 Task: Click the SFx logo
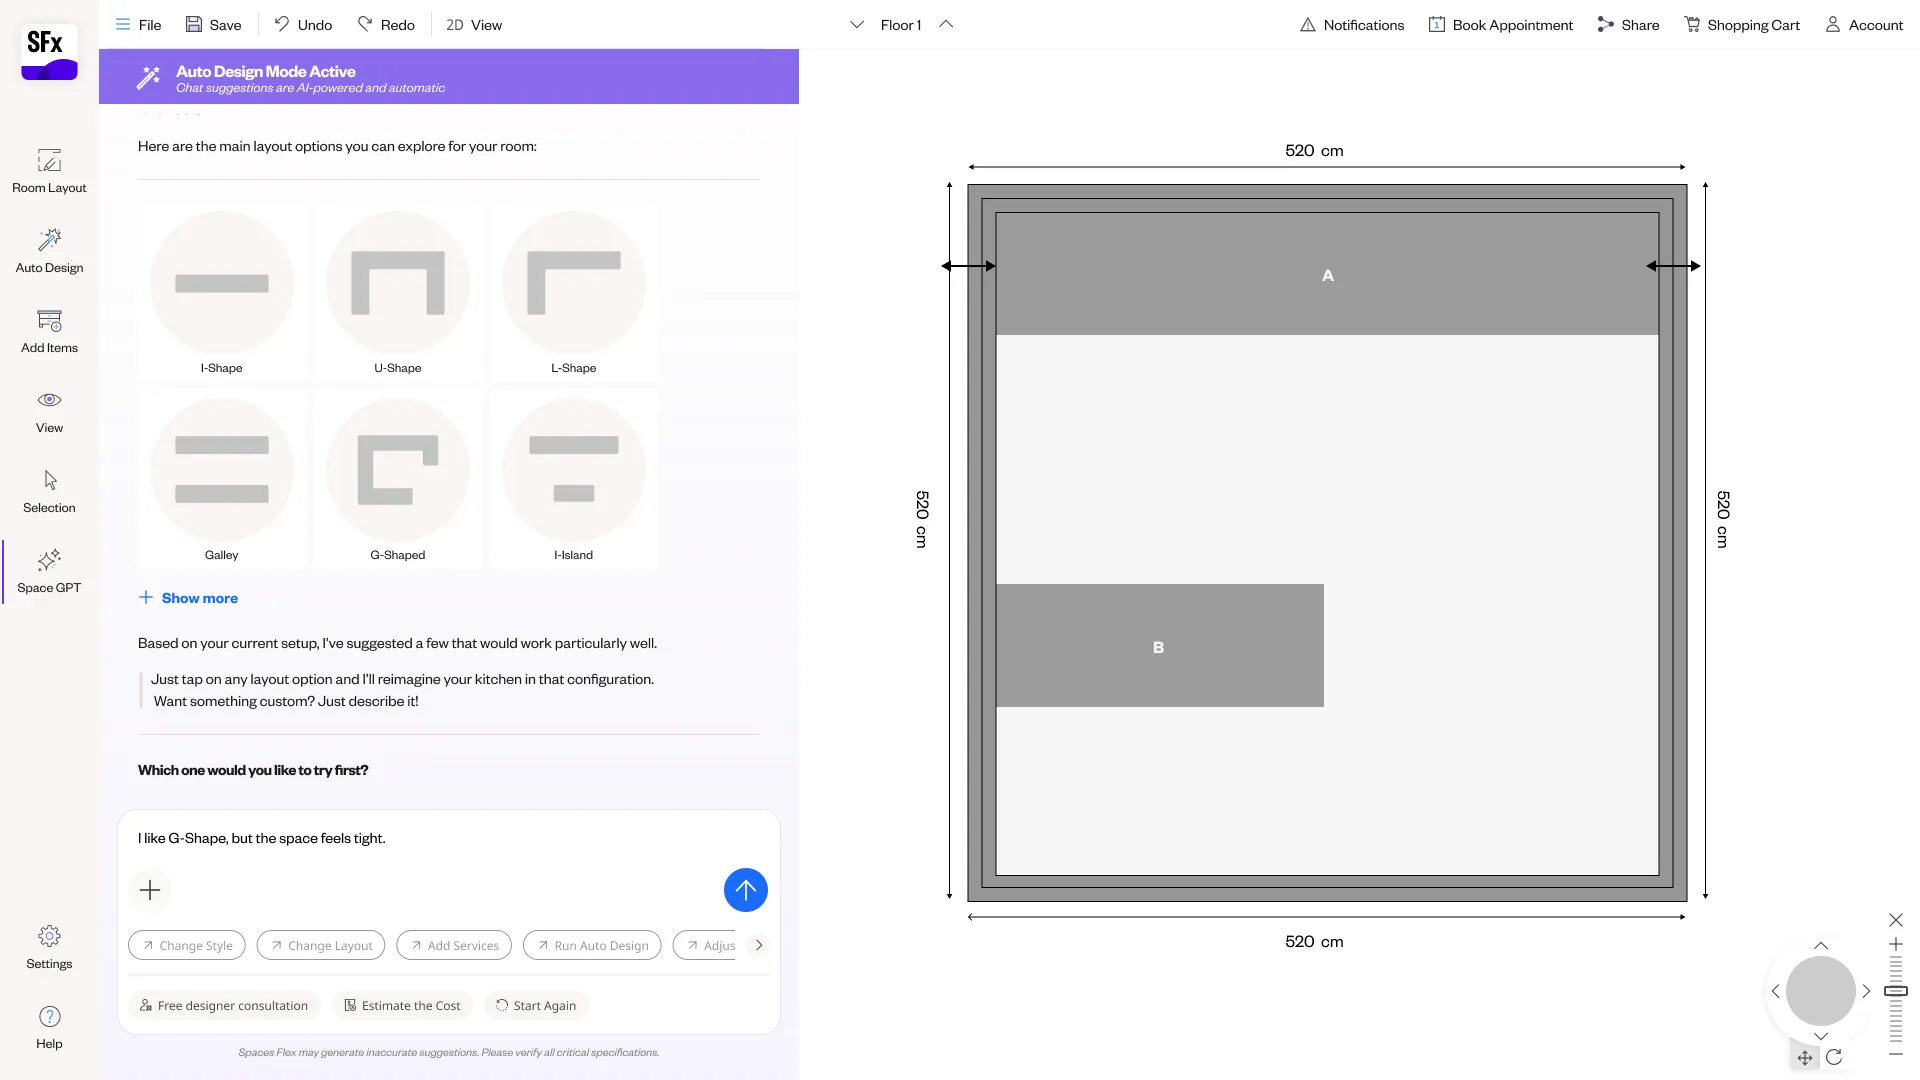pyautogui.click(x=49, y=52)
